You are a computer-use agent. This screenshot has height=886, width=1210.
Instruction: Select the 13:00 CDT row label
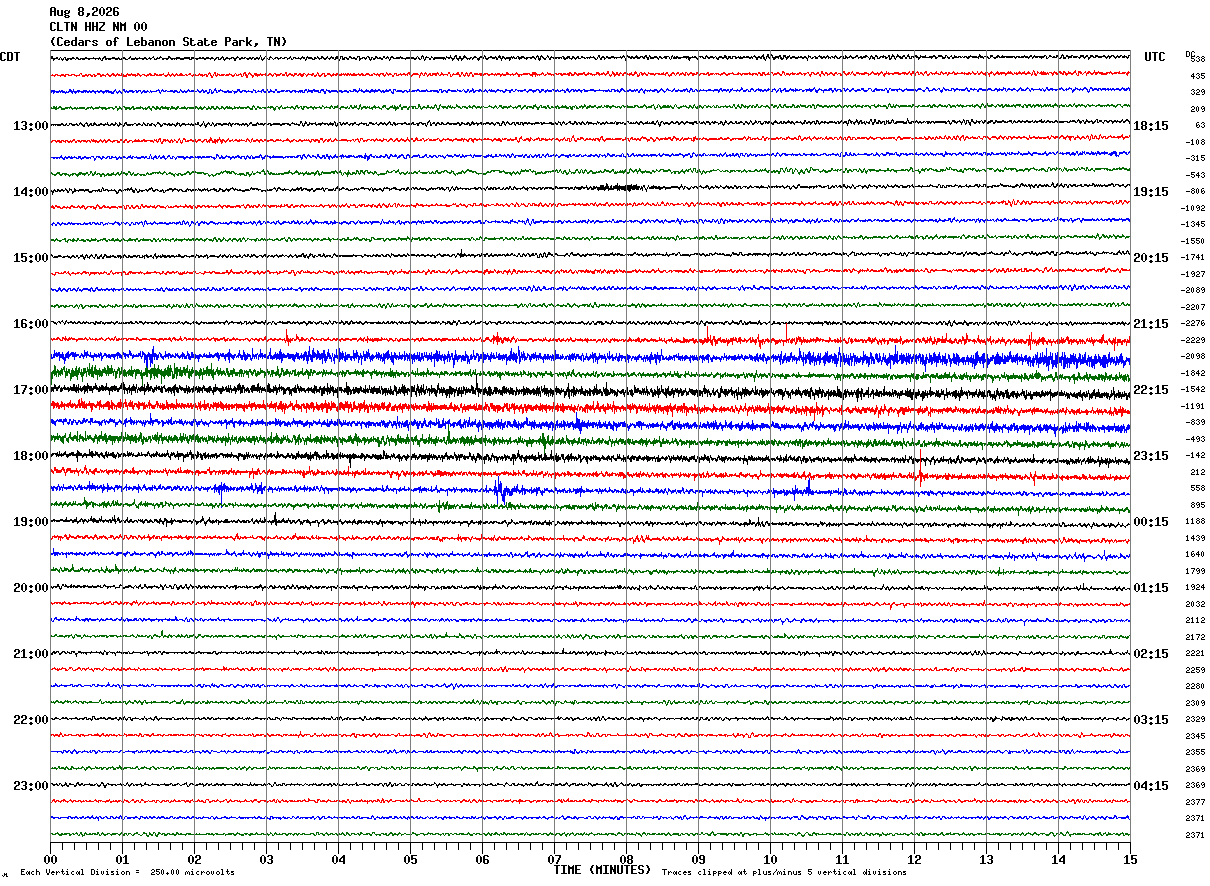30,126
